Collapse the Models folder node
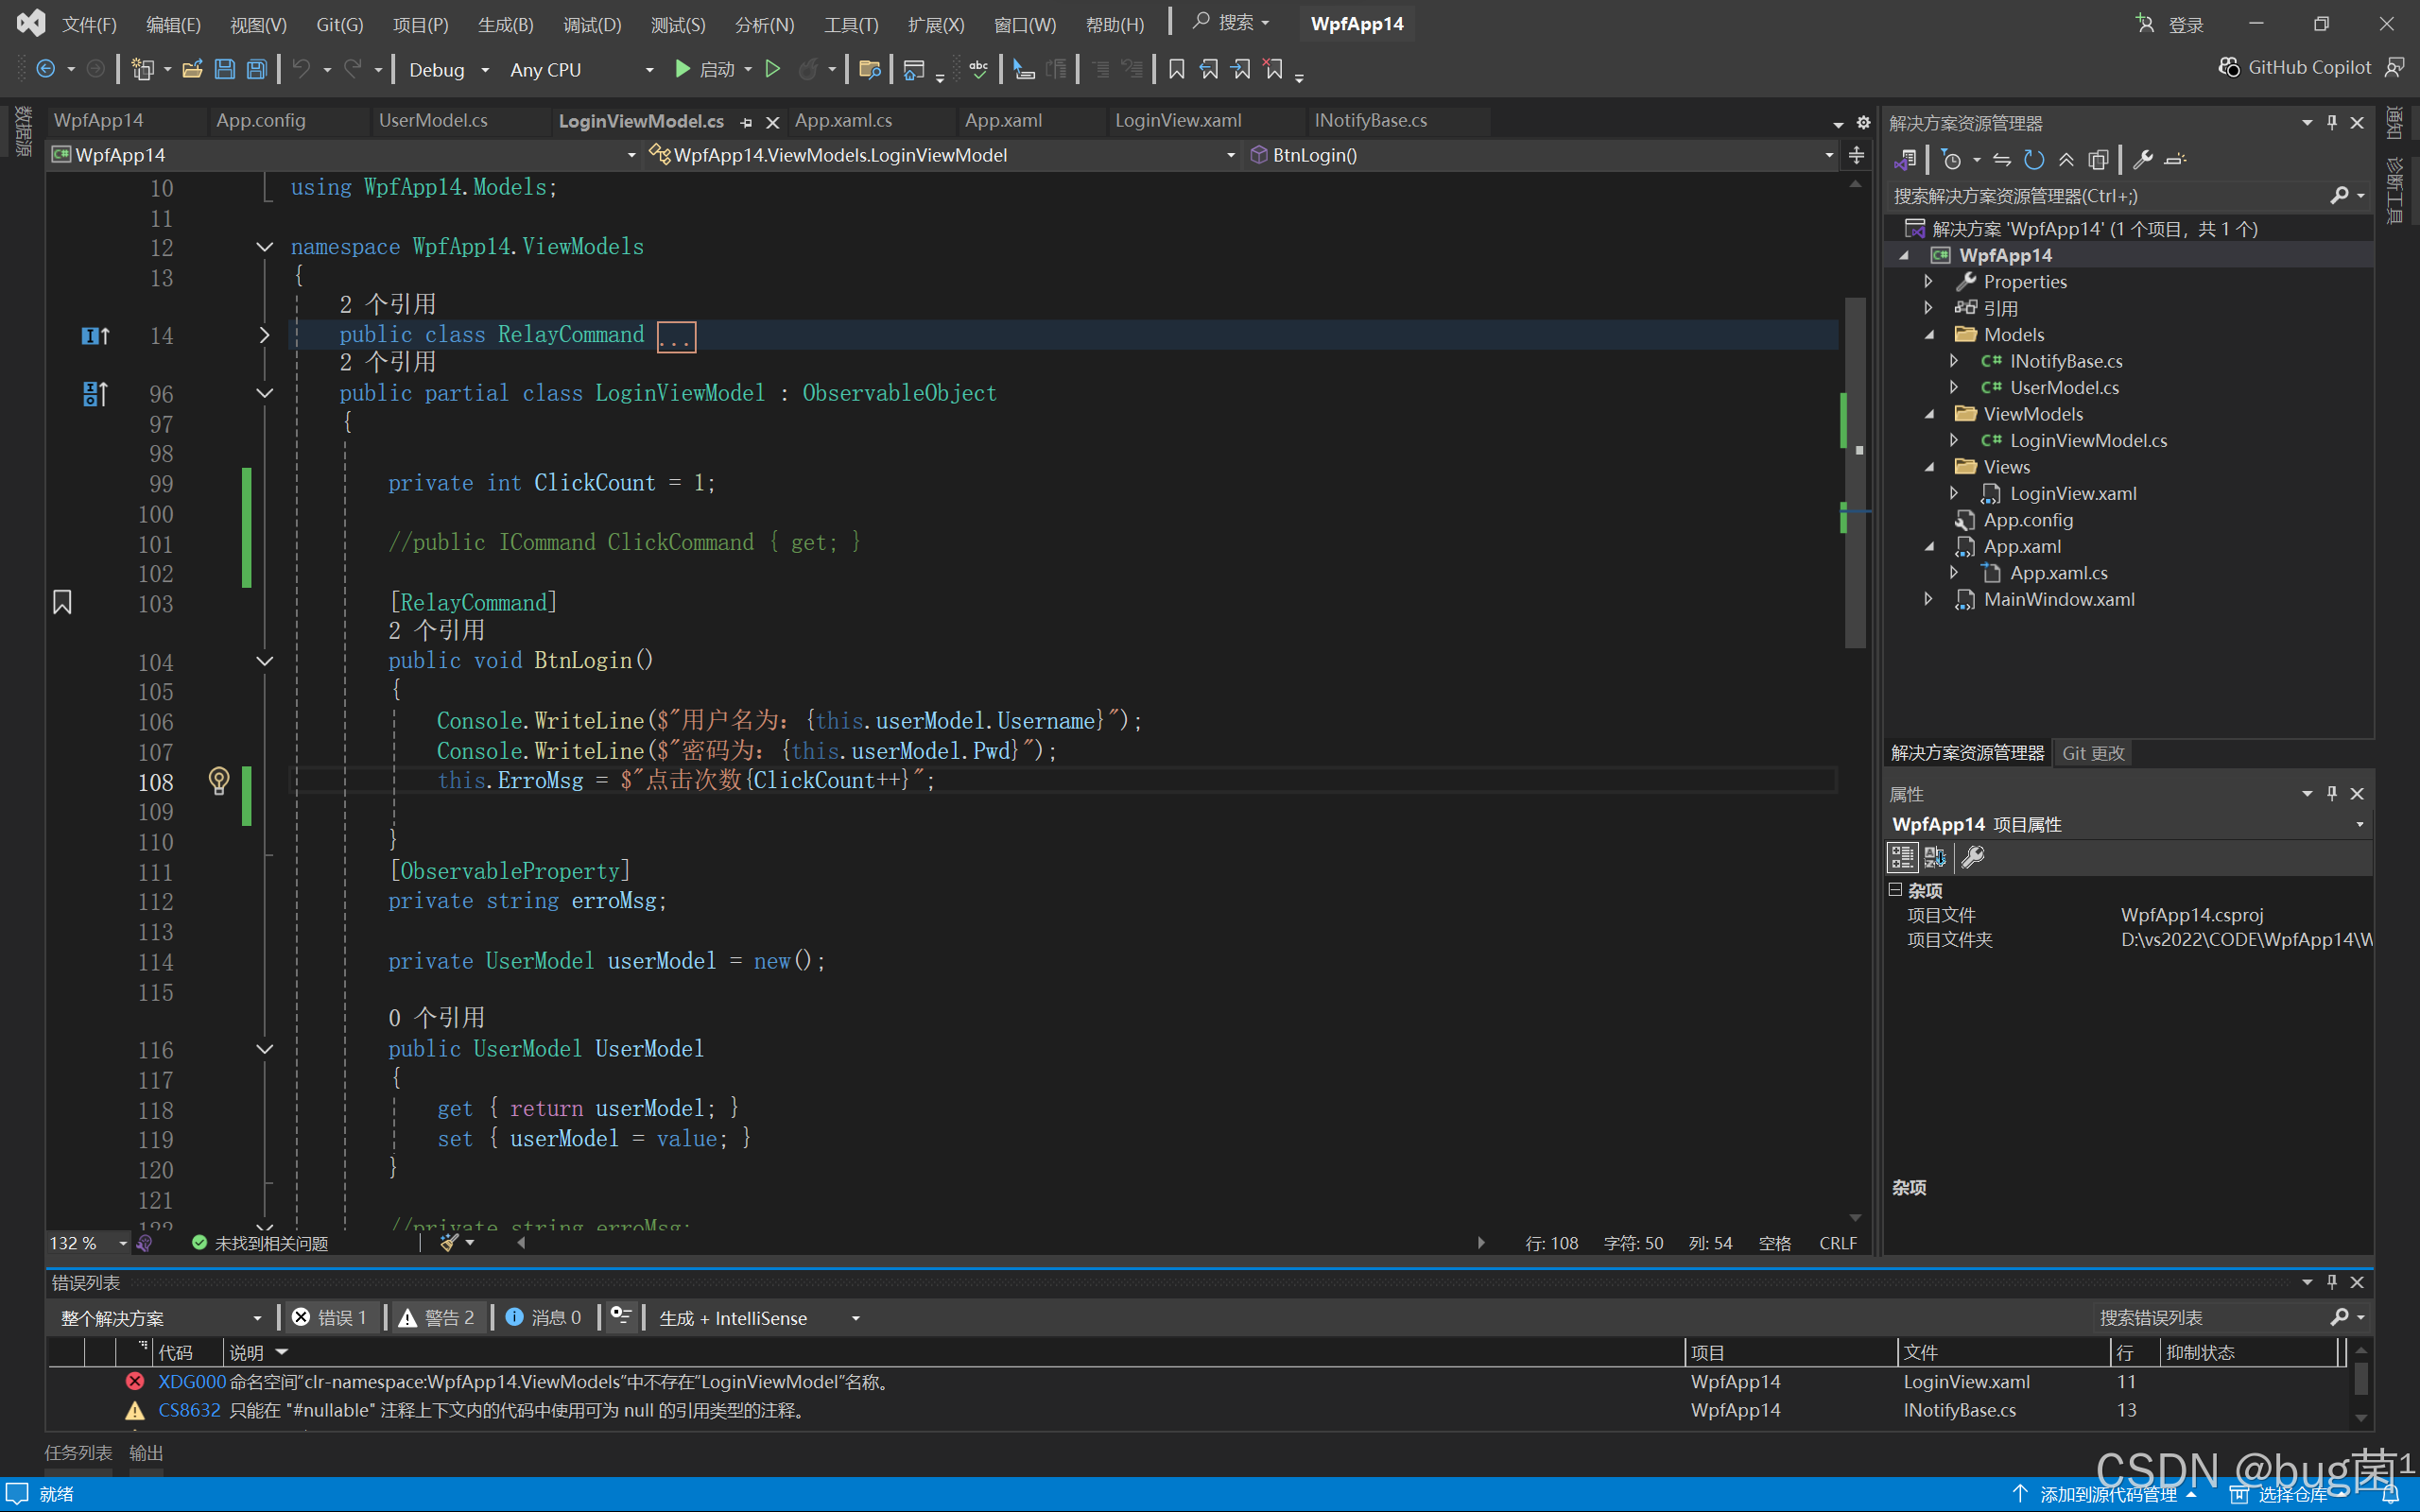Viewport: 2420px width, 1512px height. tap(1930, 335)
